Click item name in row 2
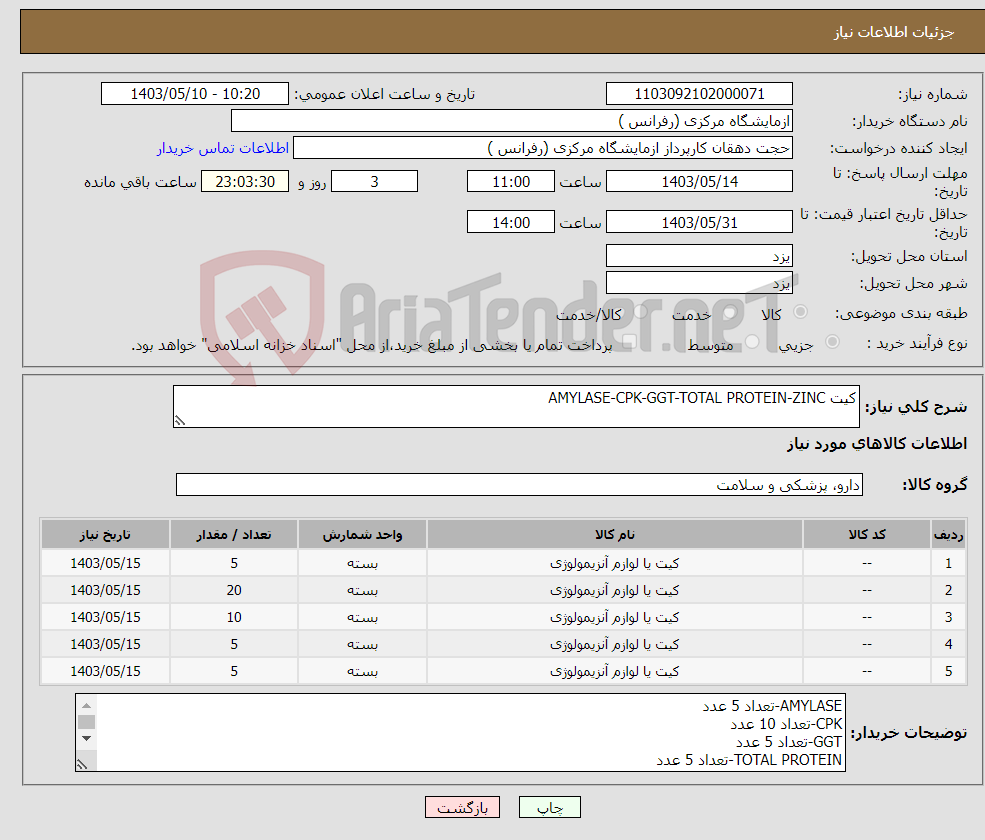Image resolution: width=985 pixels, height=840 pixels. [x=614, y=590]
